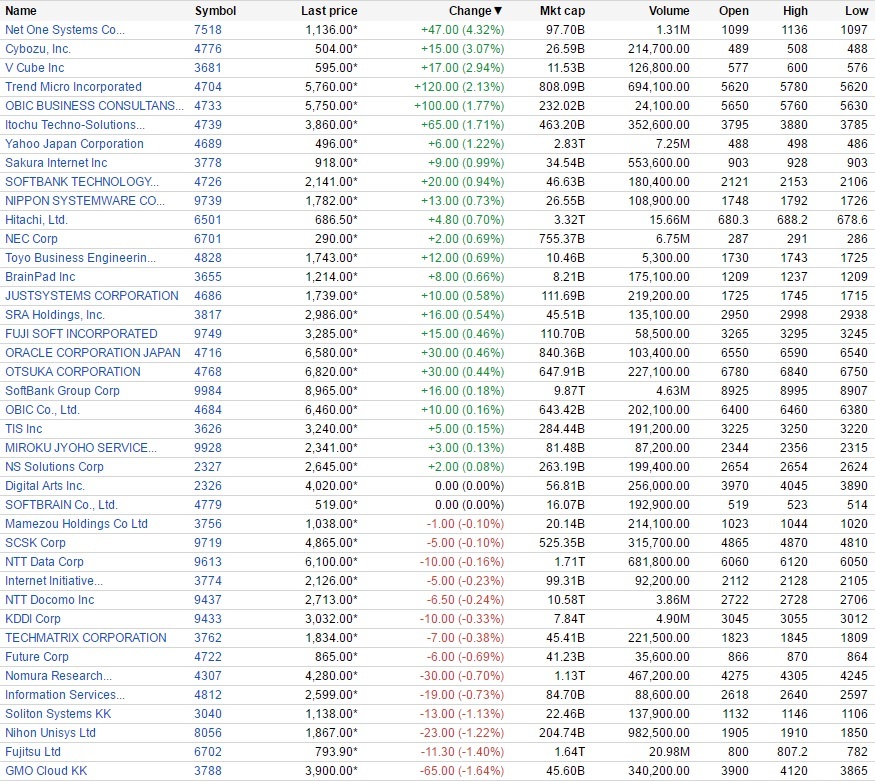Open OTSUKA CORPORATION link
875x781 pixels.
(73, 371)
